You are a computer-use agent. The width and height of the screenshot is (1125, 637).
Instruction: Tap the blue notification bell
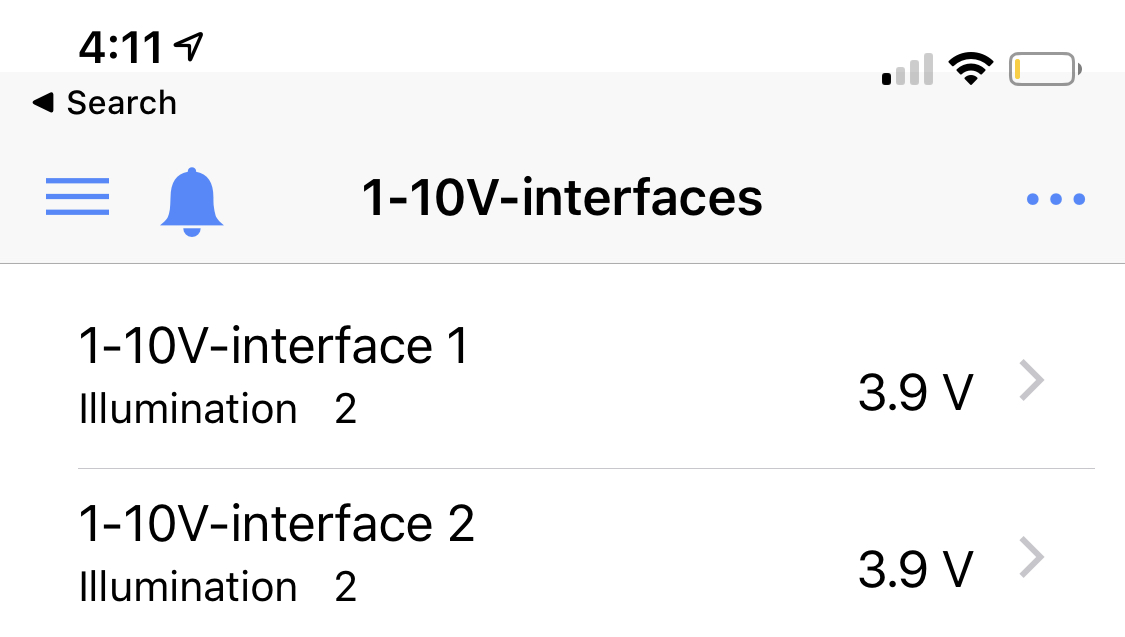[192, 201]
